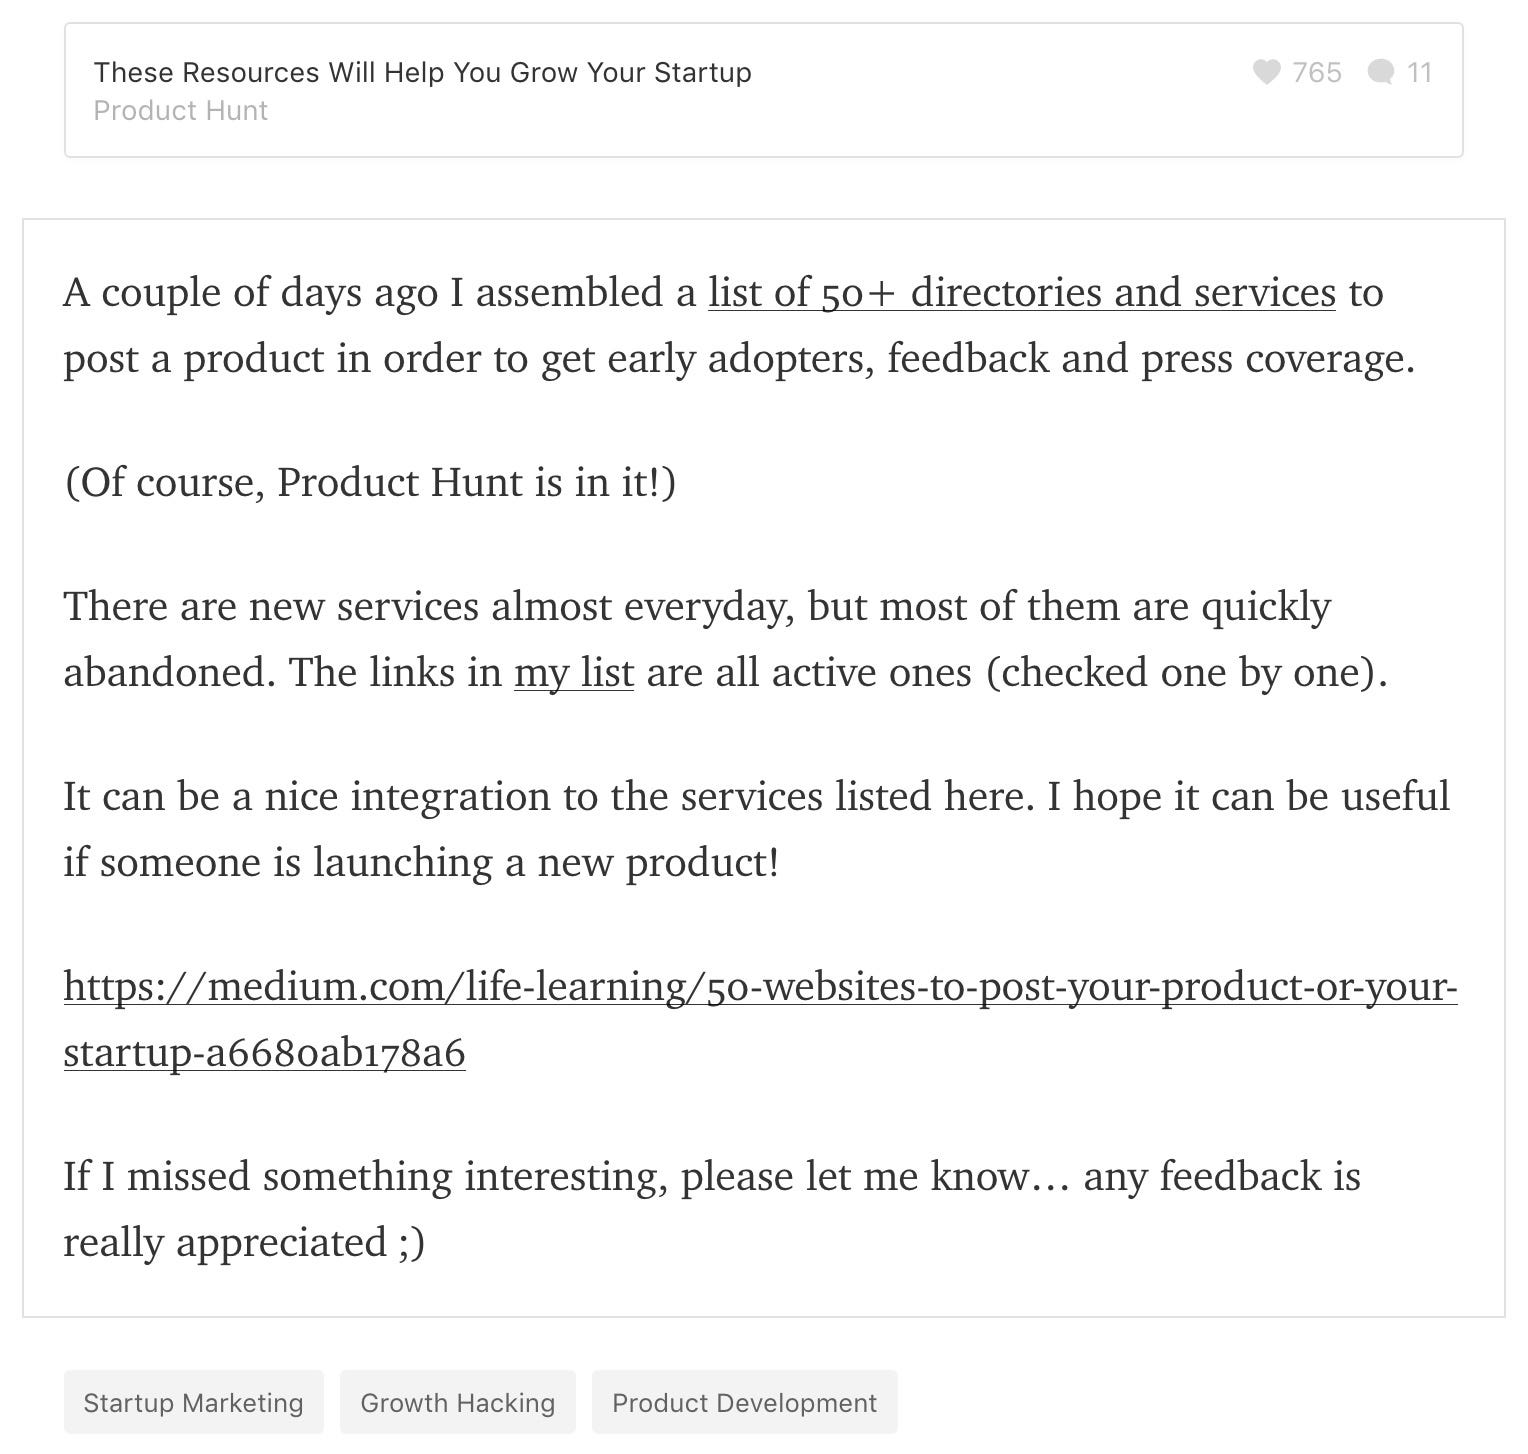Screen dimensions: 1528x1454
Task: Click the 'If I missed something interesting' paragraph
Action: pos(712,1209)
